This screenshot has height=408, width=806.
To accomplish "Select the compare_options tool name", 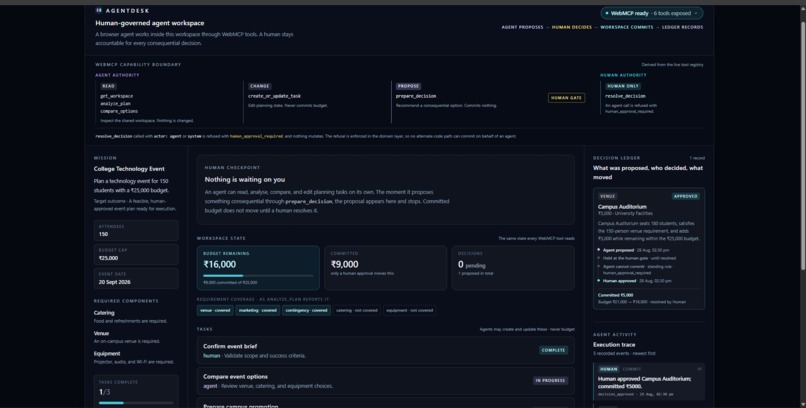I will pos(119,111).
